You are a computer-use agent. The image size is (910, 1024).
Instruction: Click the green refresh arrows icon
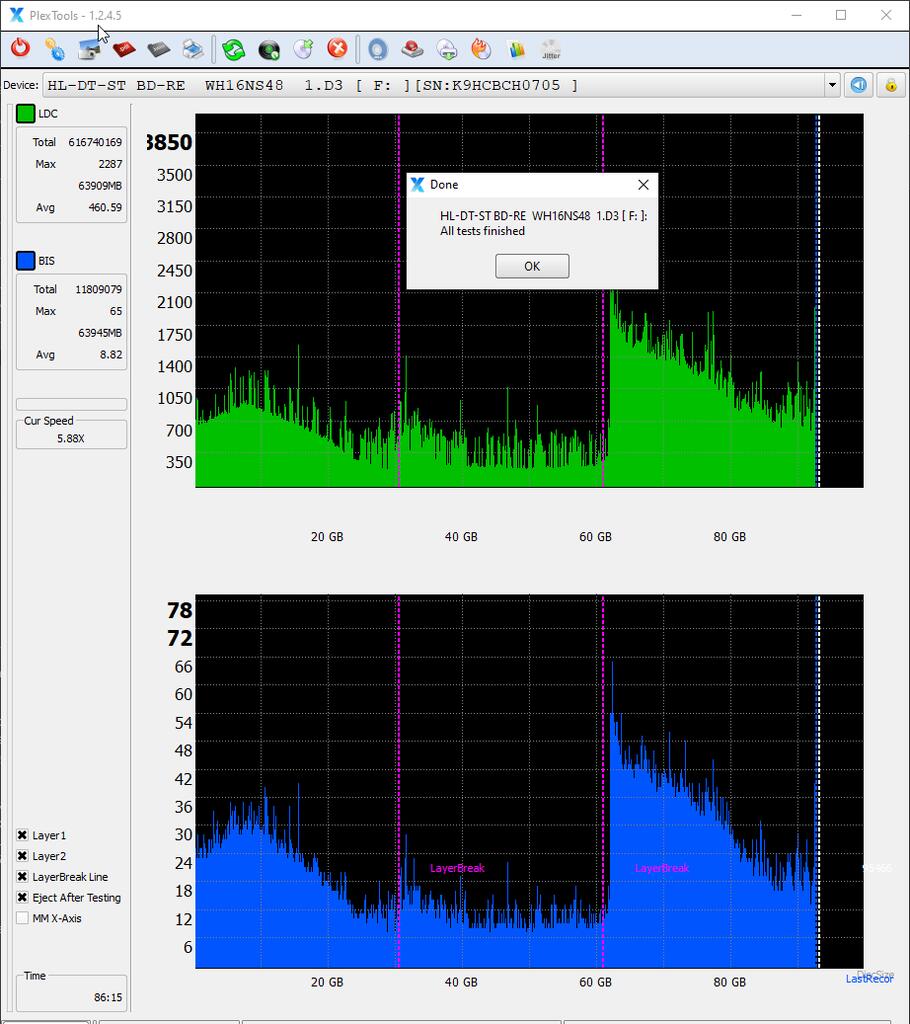click(233, 49)
